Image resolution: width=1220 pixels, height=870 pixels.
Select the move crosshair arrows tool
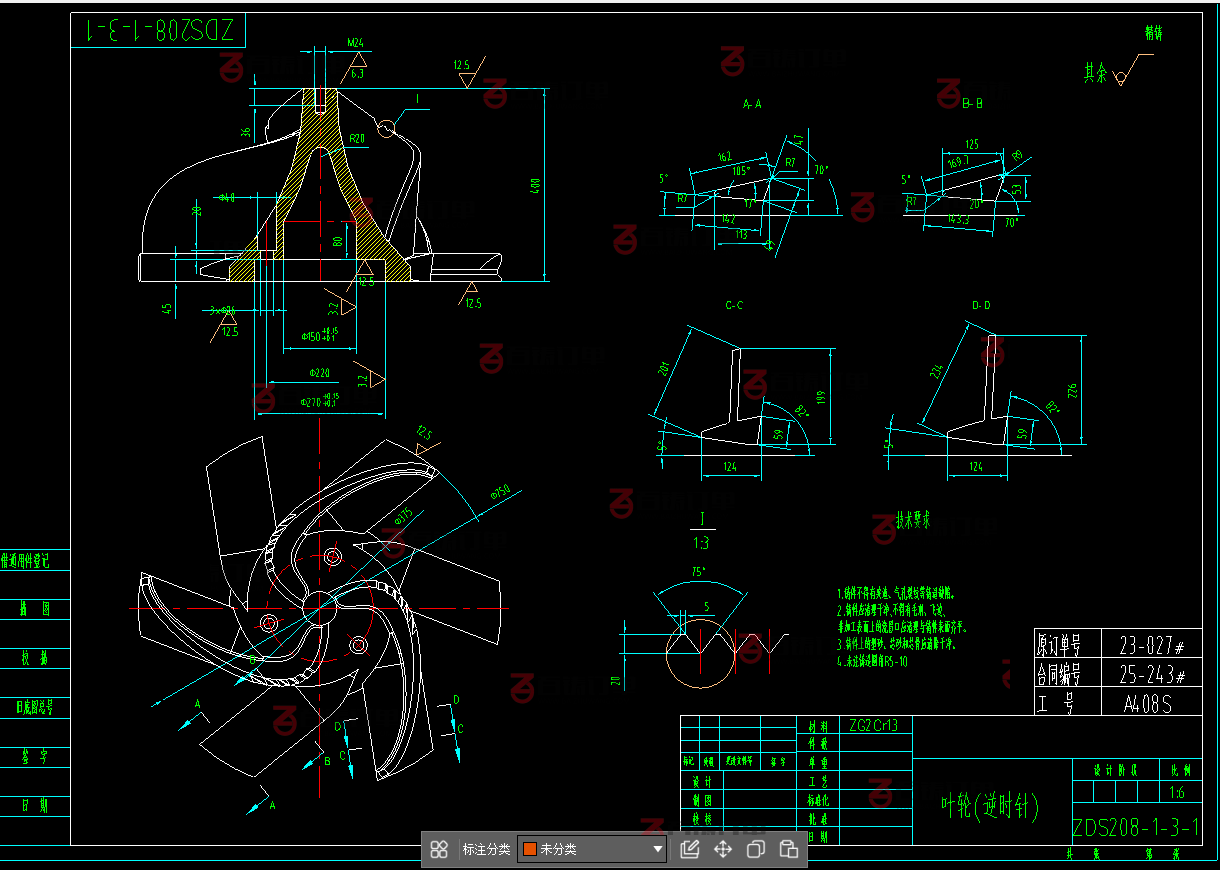[x=722, y=850]
